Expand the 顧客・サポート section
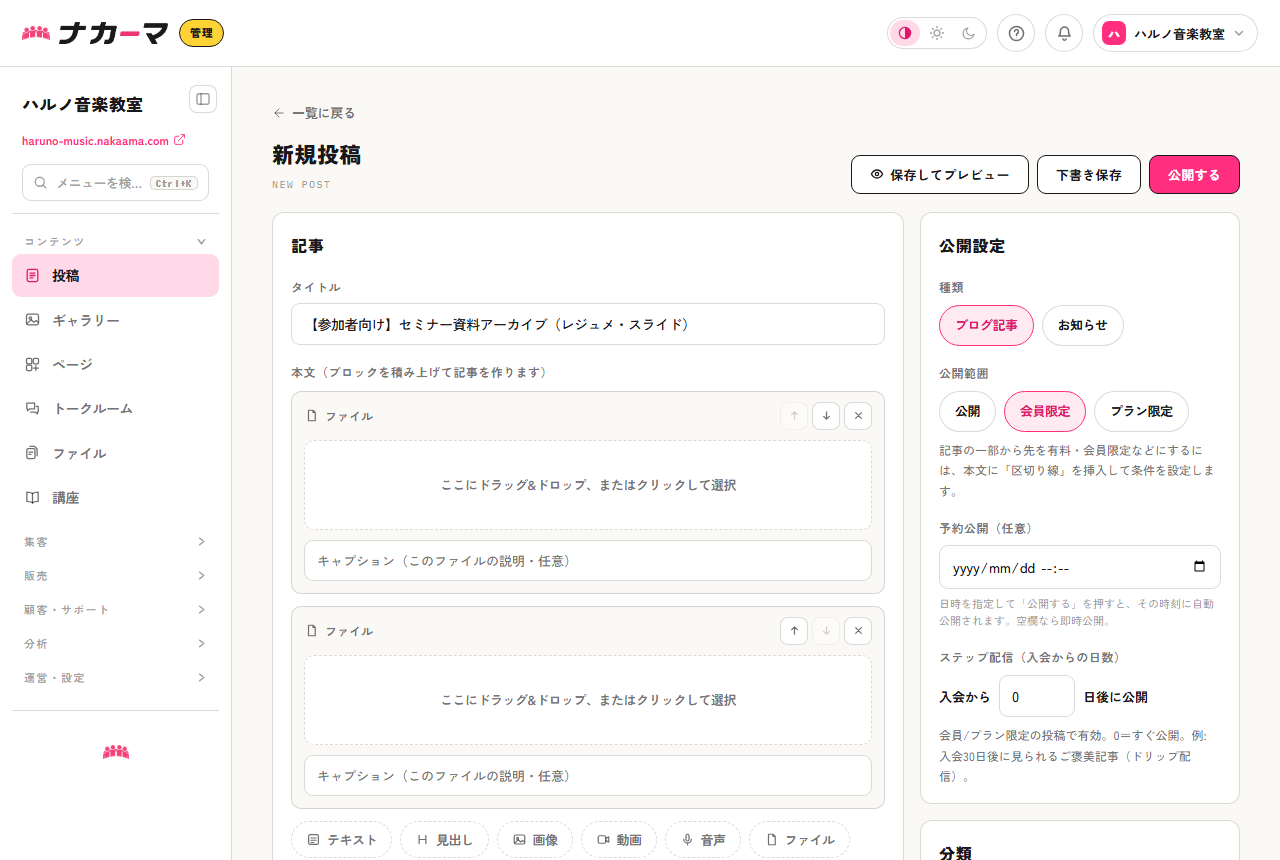Viewport: 1280px width, 860px height. pos(115,610)
